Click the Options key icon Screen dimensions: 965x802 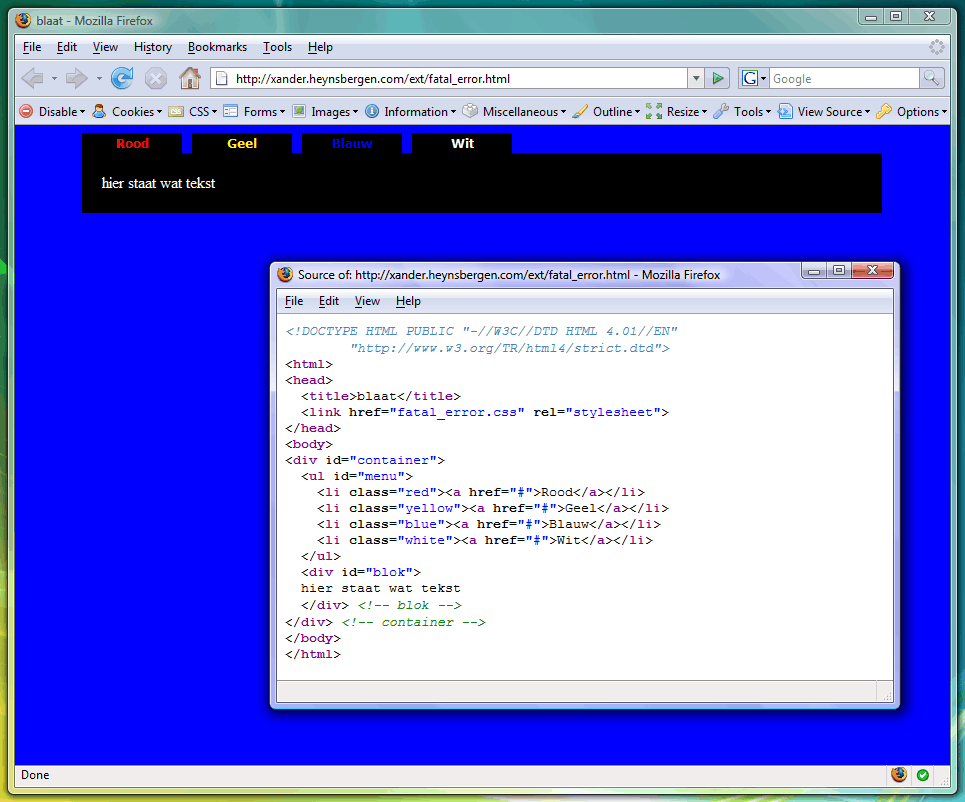coord(884,111)
